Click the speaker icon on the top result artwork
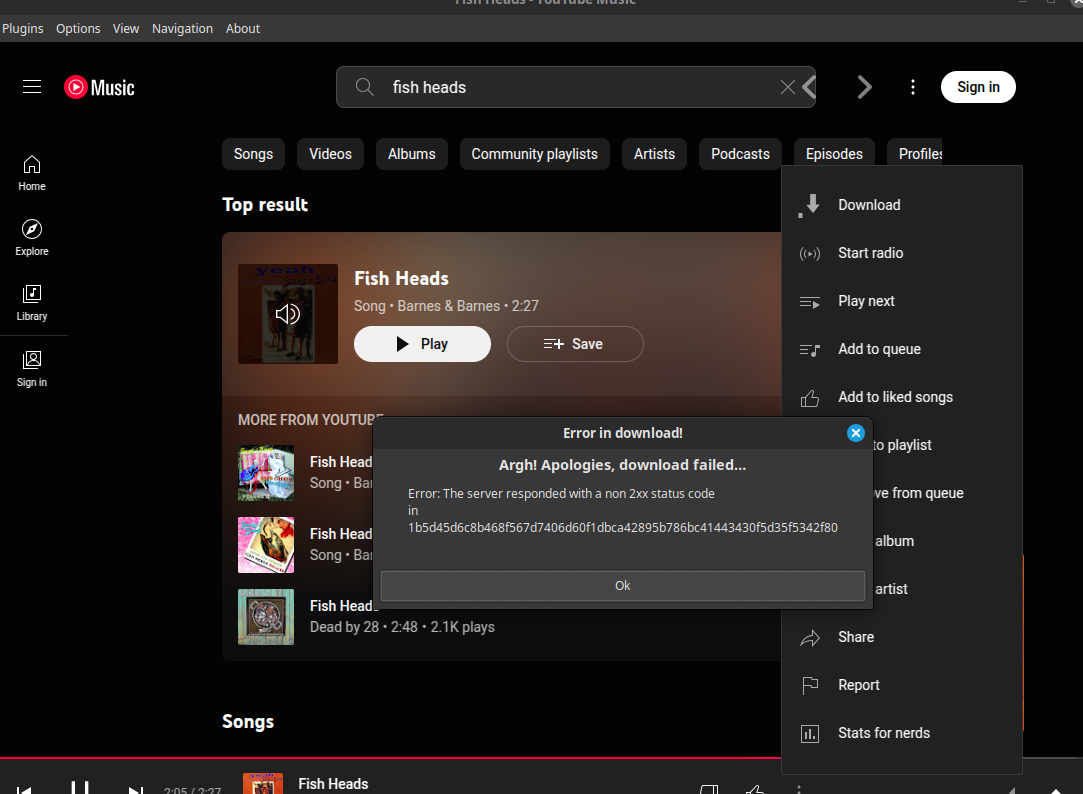Viewport: 1083px width, 794px height. coord(288,314)
